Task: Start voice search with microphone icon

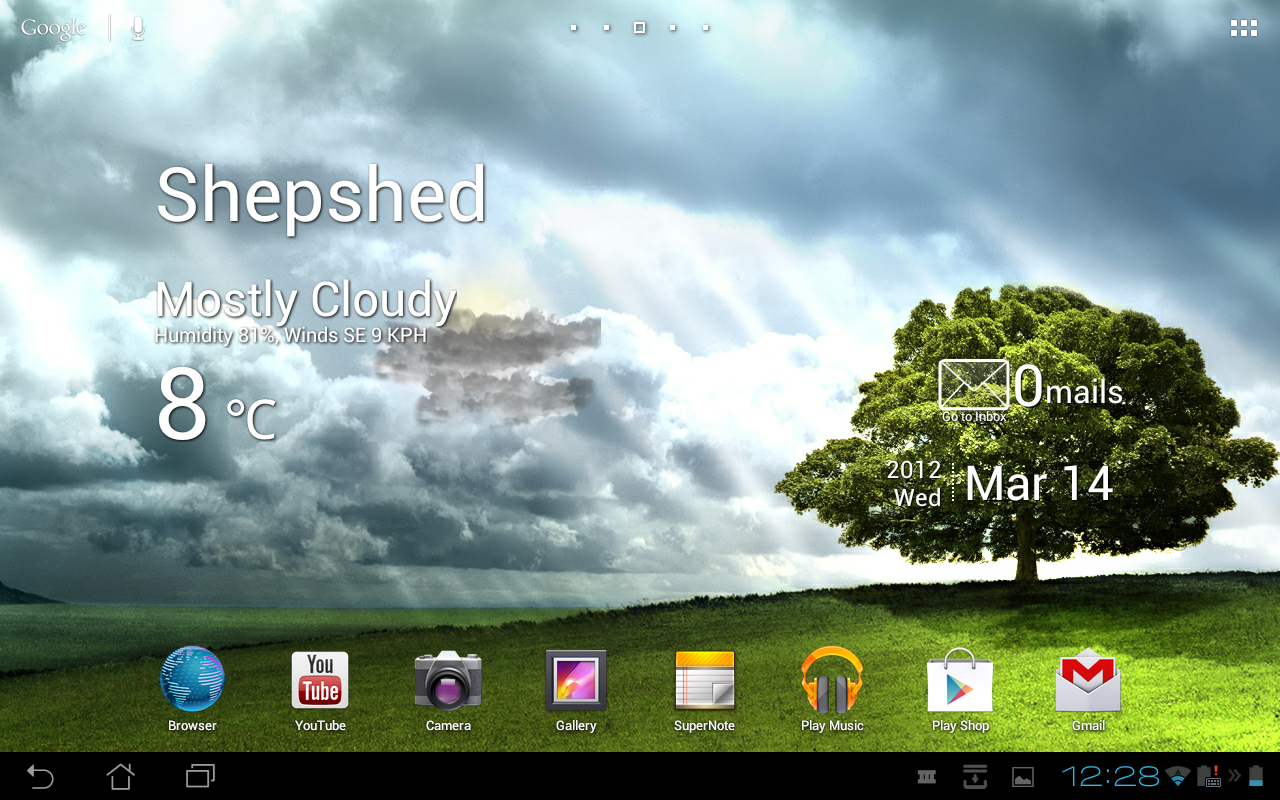Action: (138, 28)
